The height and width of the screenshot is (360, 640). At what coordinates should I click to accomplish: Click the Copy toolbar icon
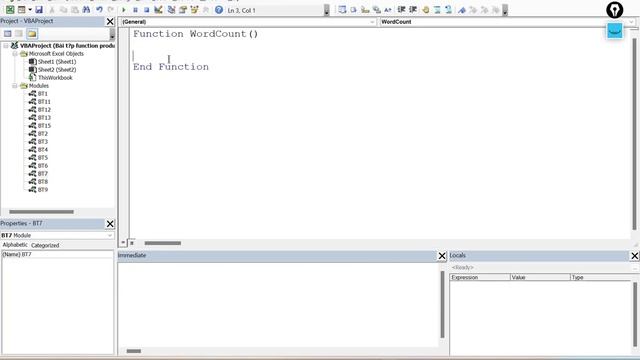pyautogui.click(x=63, y=10)
